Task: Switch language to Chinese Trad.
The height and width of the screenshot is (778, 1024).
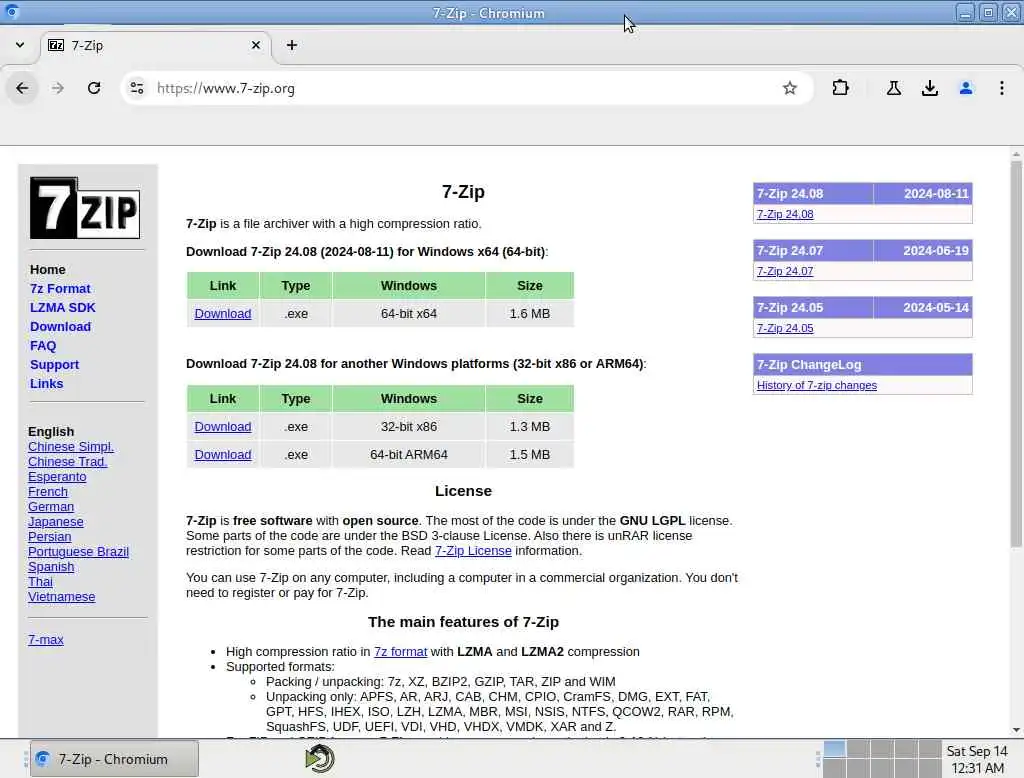Action: pos(67,462)
